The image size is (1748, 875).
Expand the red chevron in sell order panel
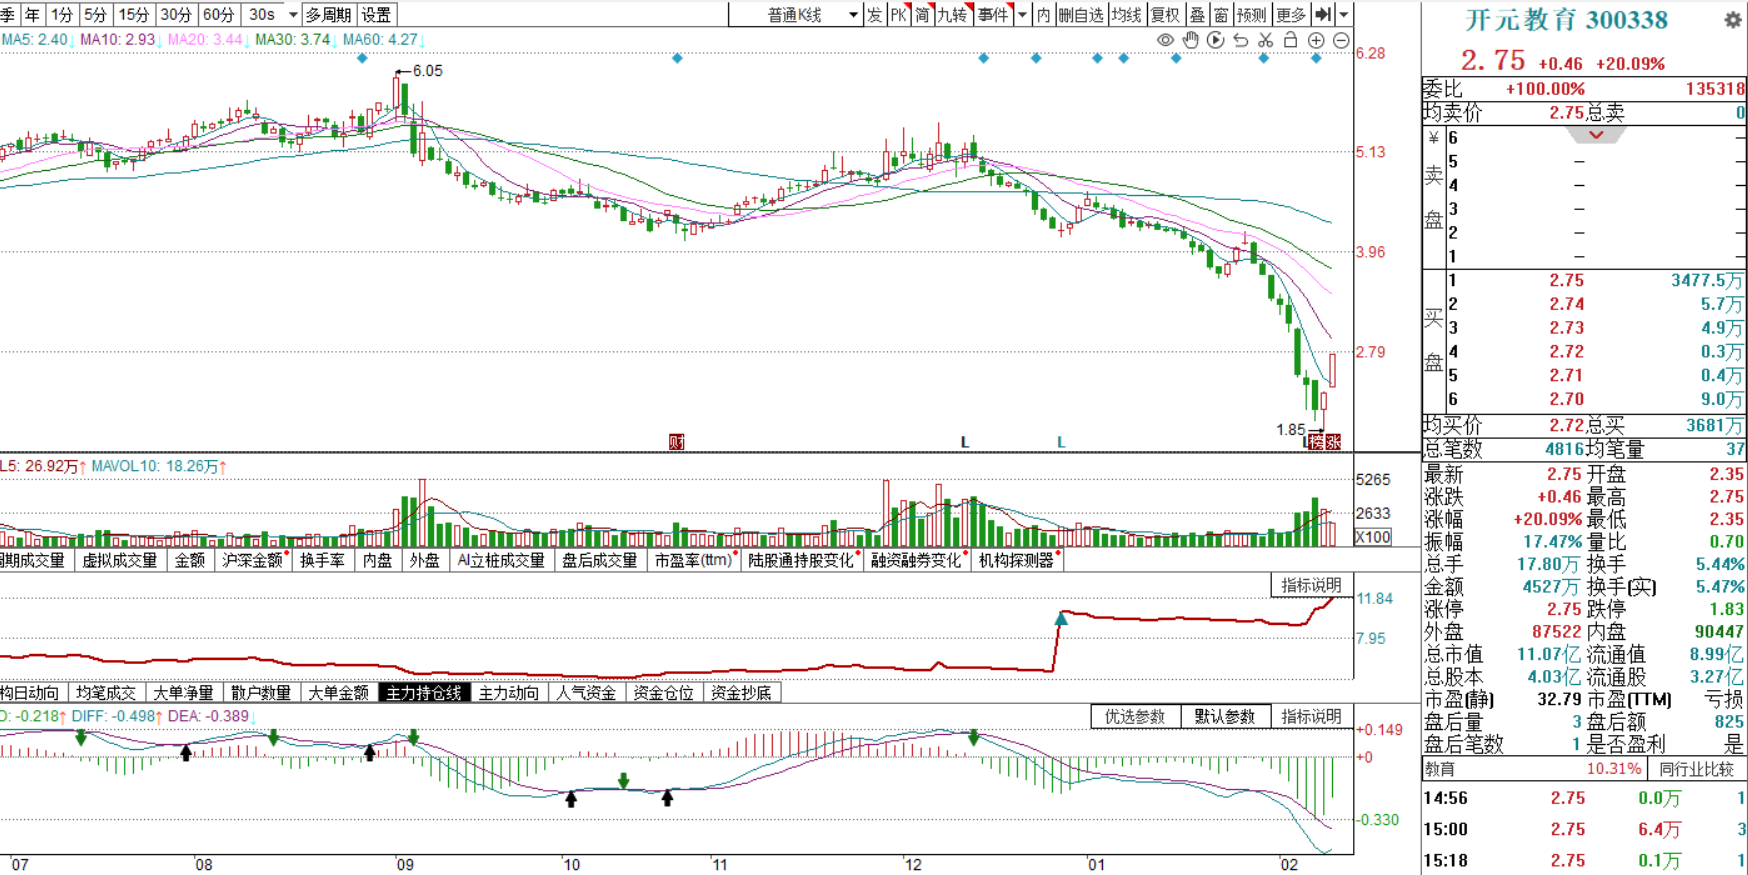click(x=1596, y=135)
